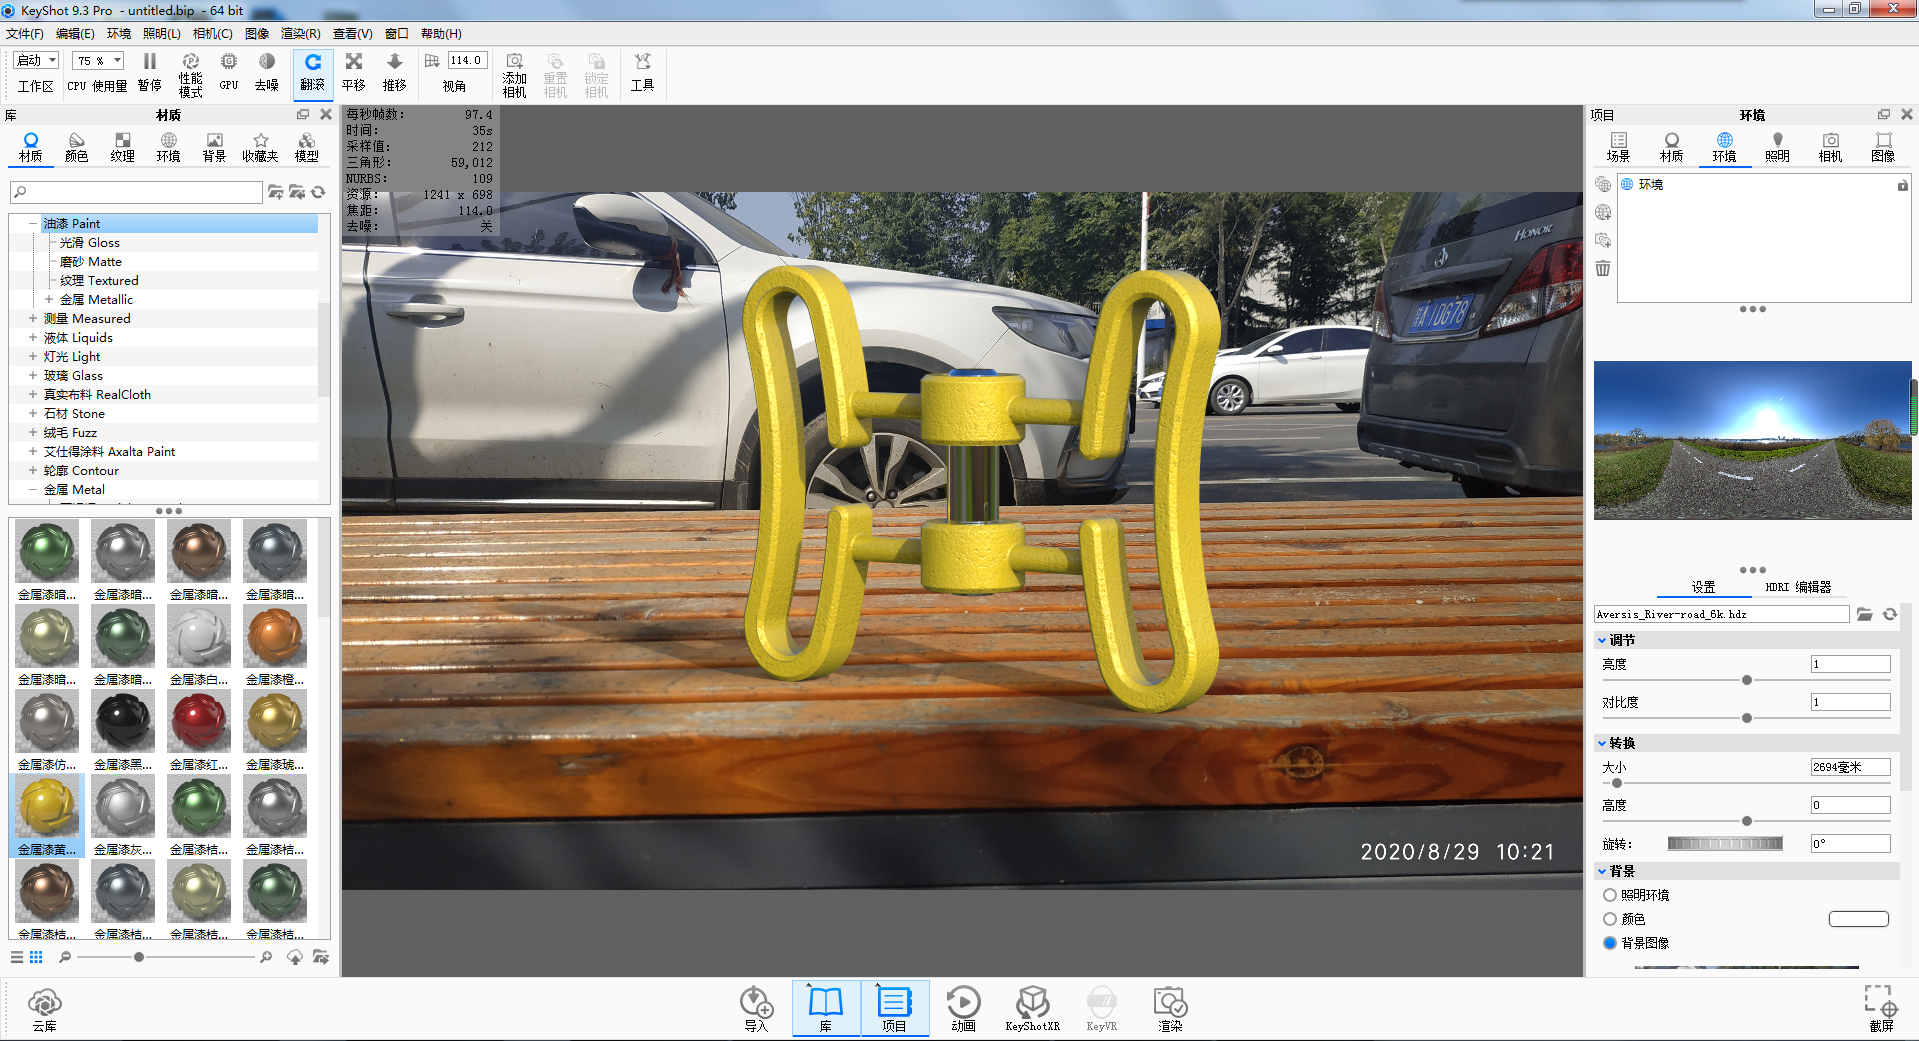Expand the 玻璃 Glass category
The height and width of the screenshot is (1041, 1919).
point(33,375)
